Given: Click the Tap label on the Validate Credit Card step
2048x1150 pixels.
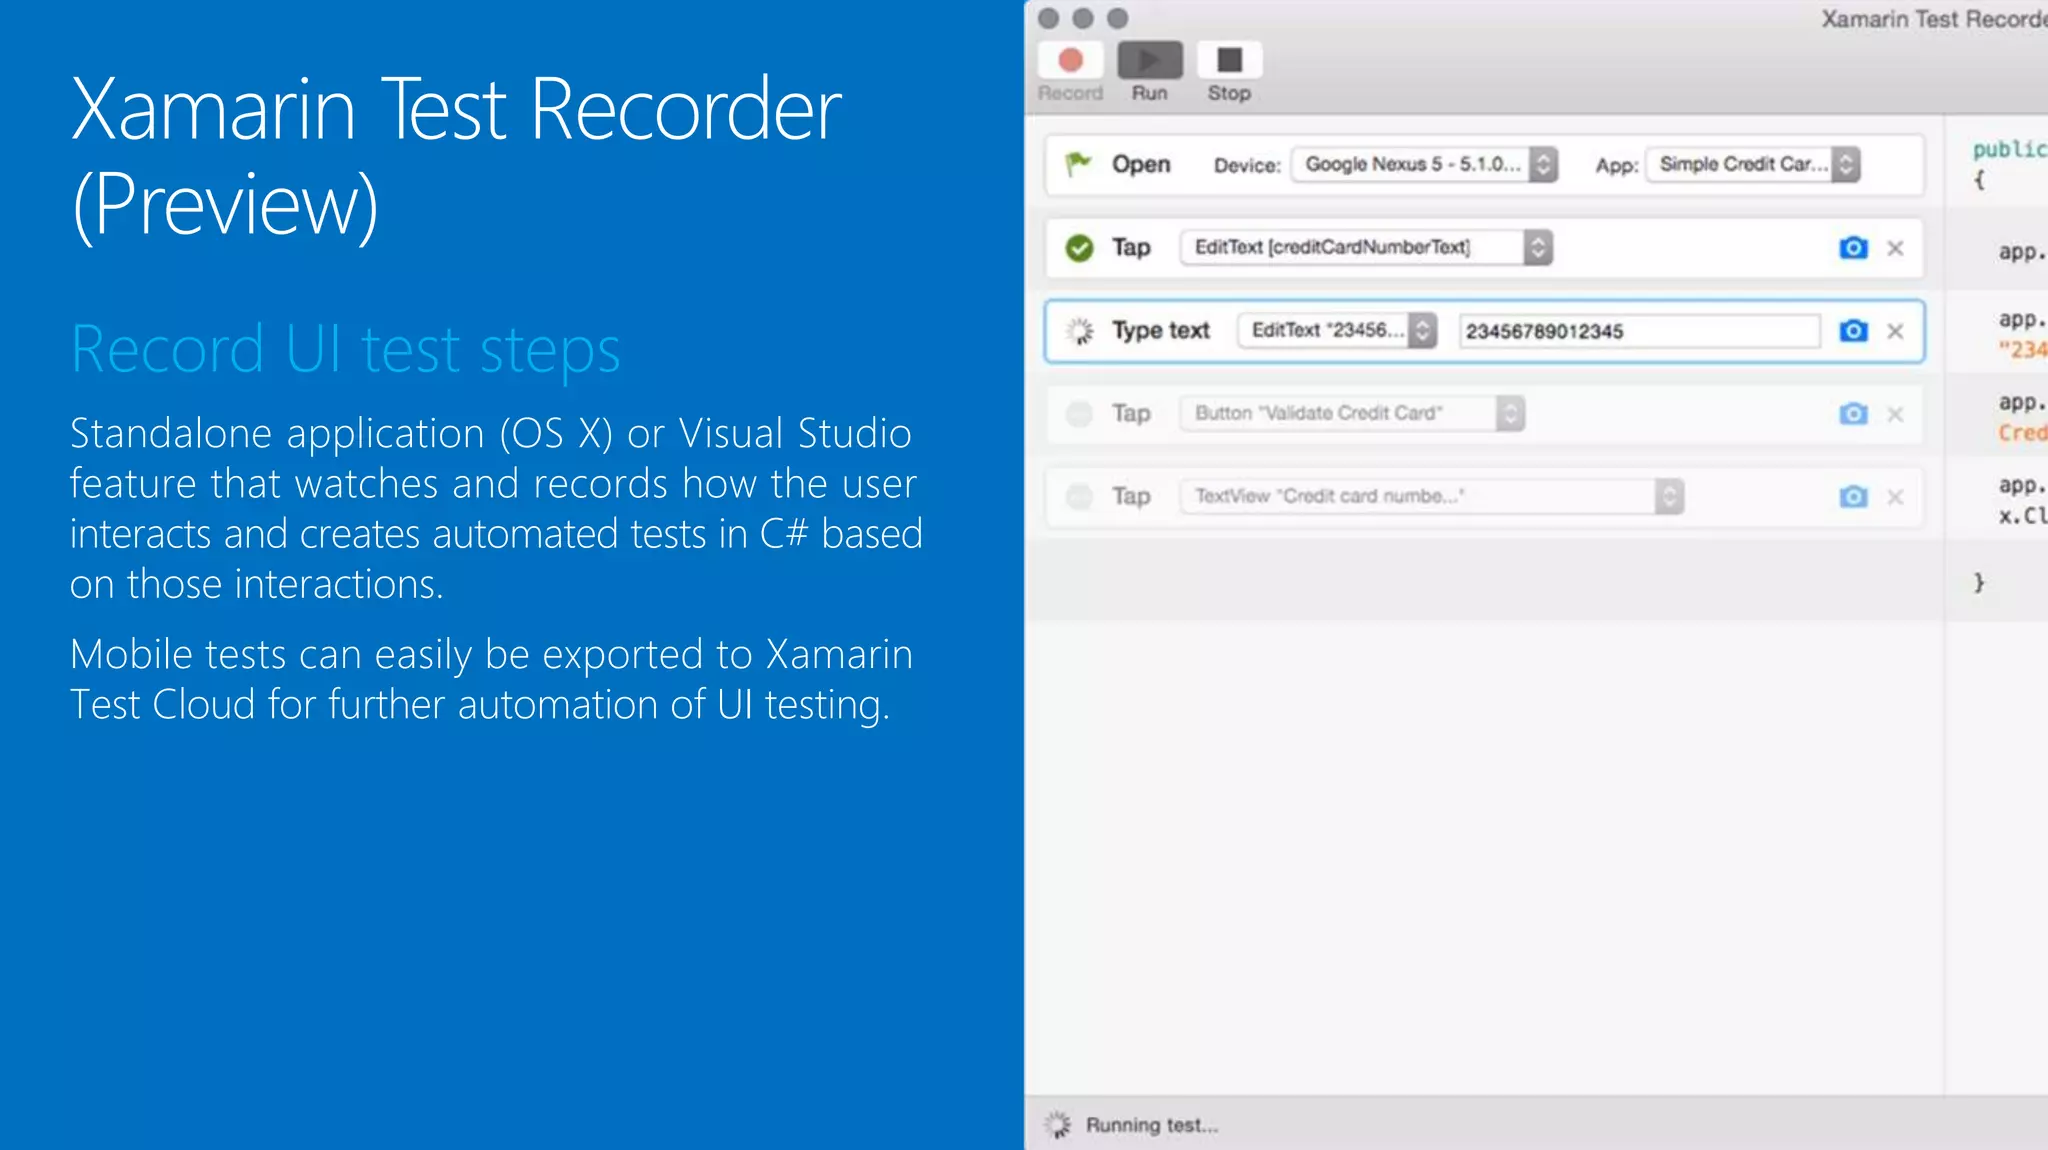Looking at the screenshot, I should (1131, 414).
